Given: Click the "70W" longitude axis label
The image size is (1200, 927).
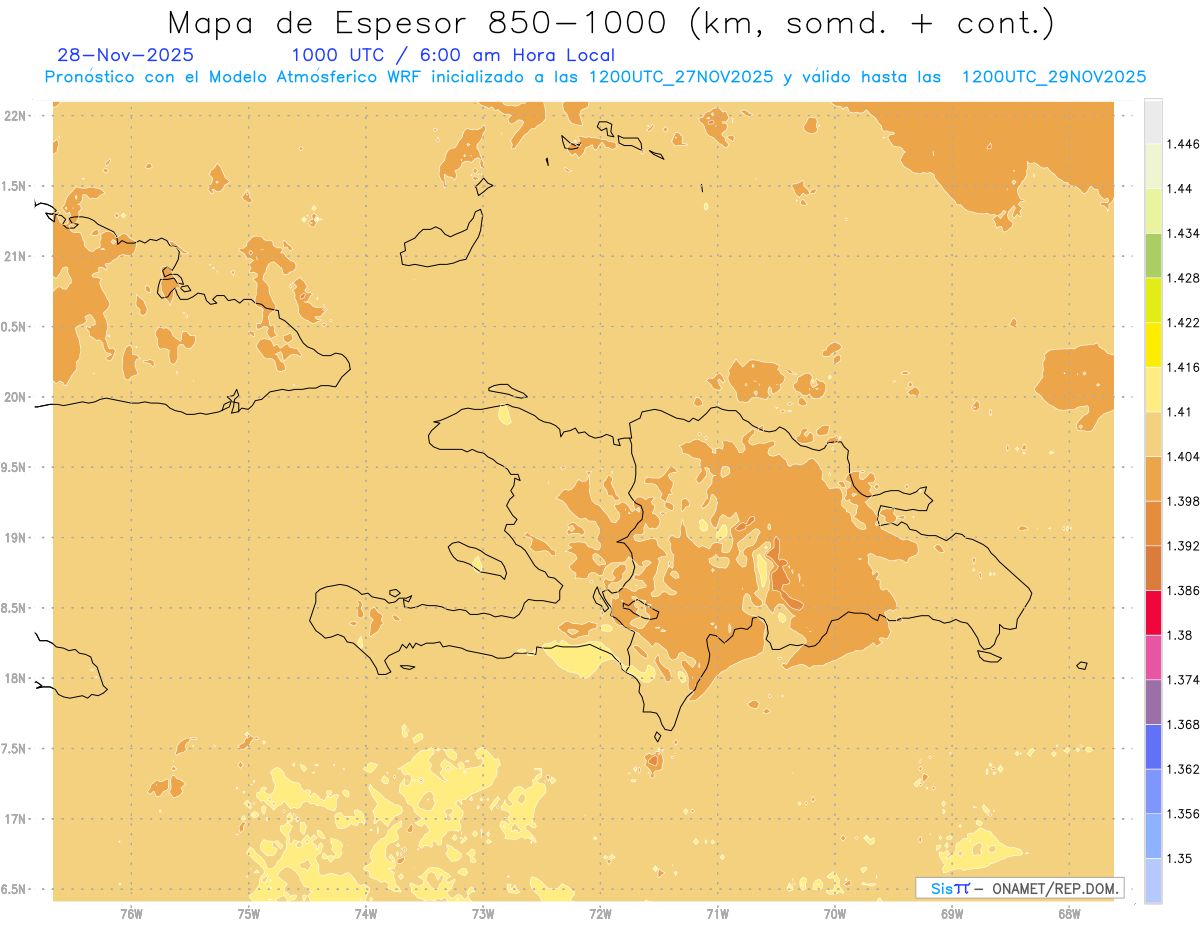Looking at the screenshot, I should 834,913.
